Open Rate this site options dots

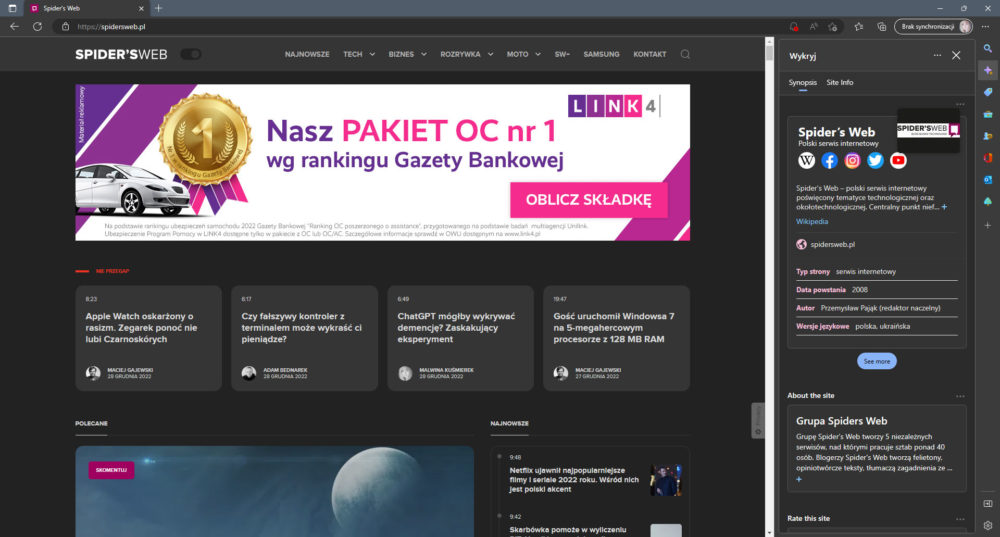[x=960, y=519]
